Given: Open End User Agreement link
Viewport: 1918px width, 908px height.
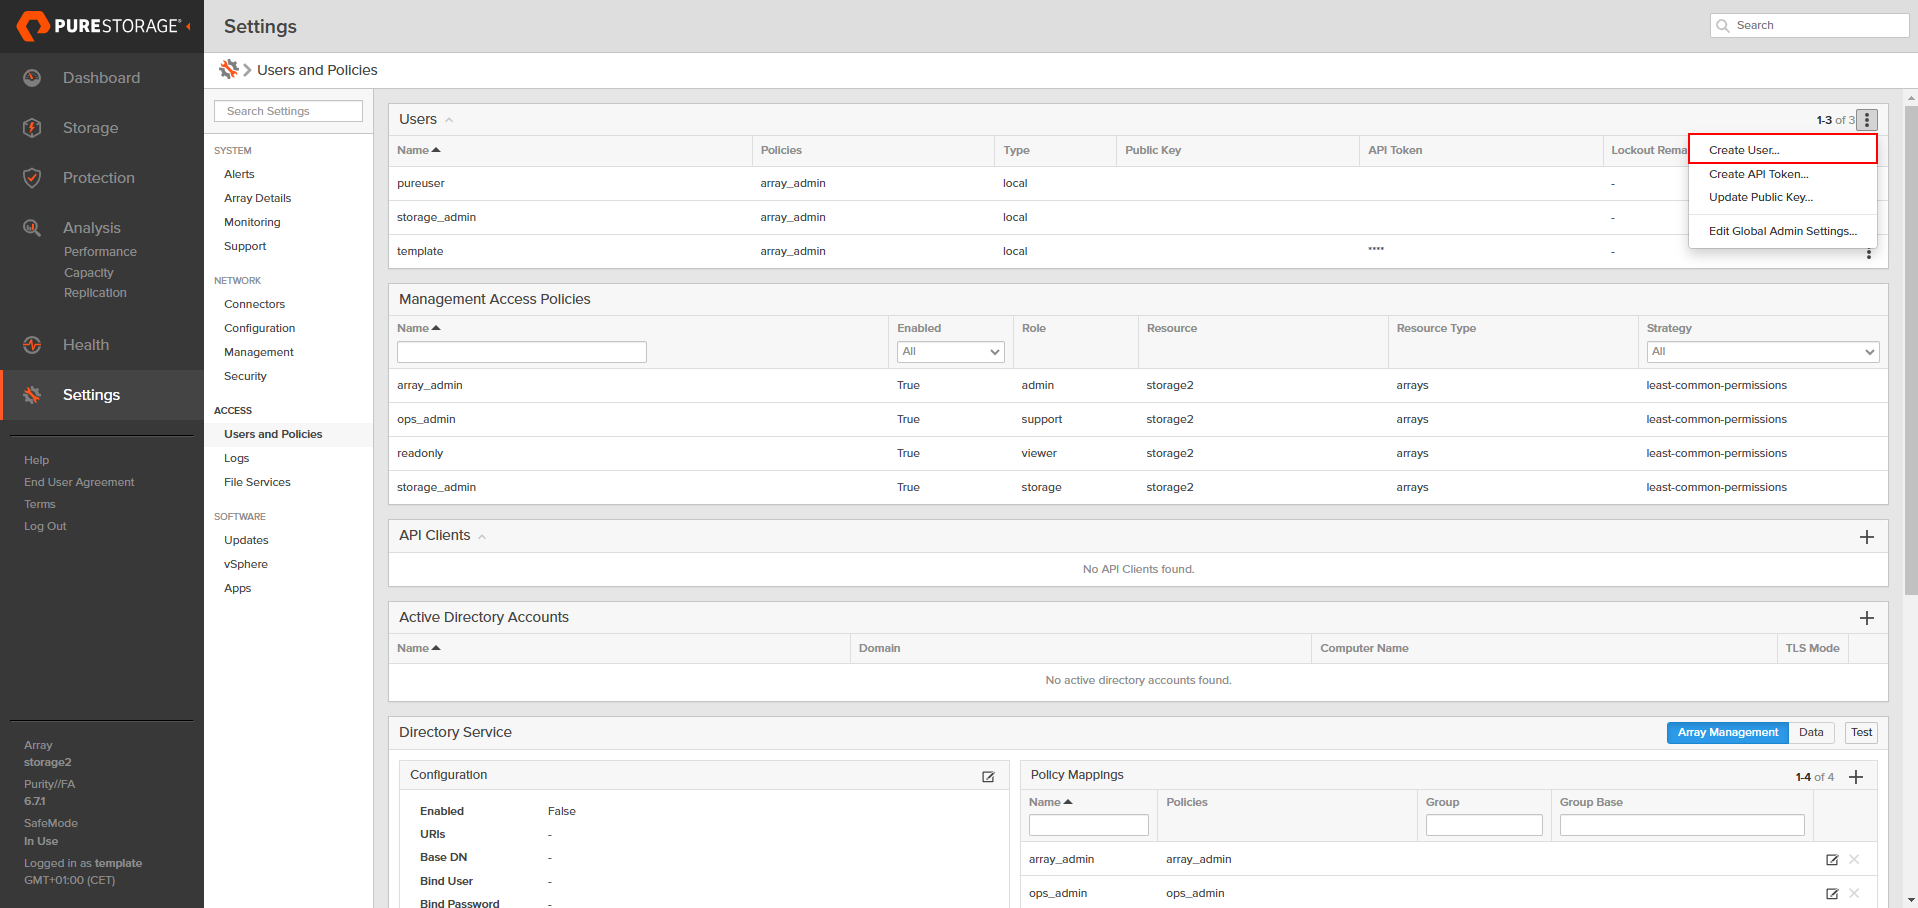Looking at the screenshot, I should tap(79, 482).
